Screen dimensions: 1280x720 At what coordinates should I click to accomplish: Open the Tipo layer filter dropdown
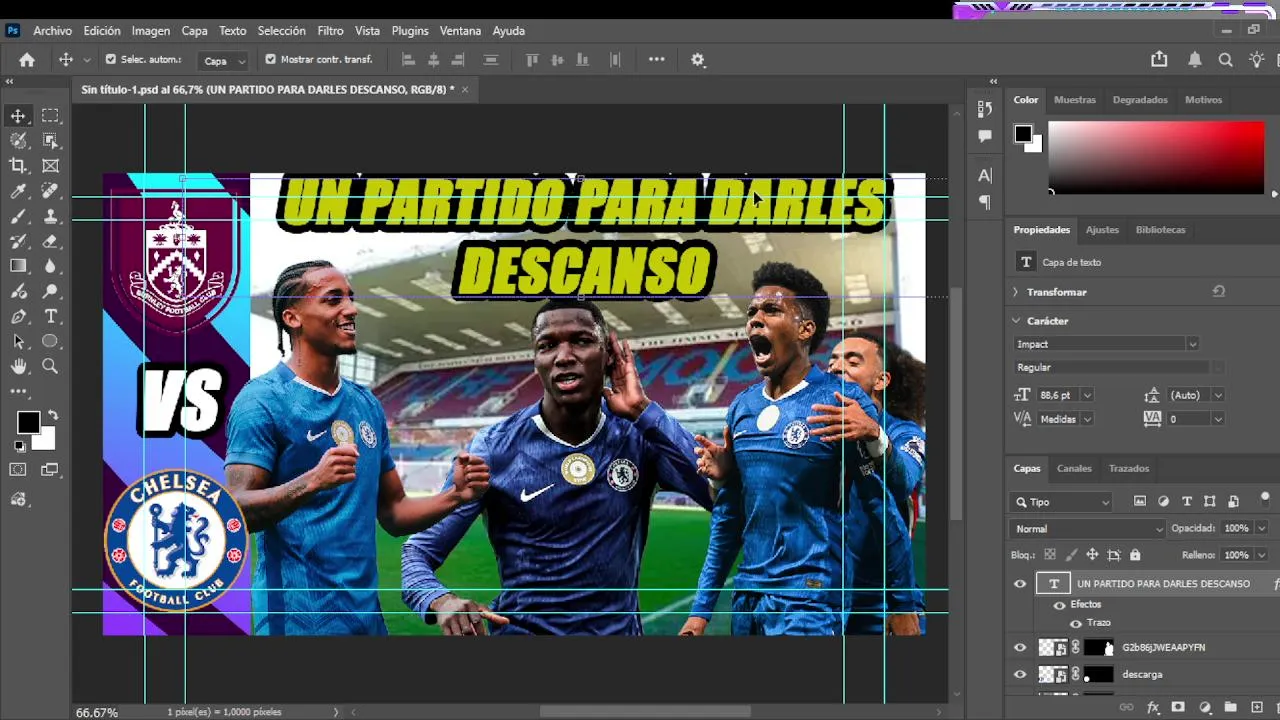1063,502
